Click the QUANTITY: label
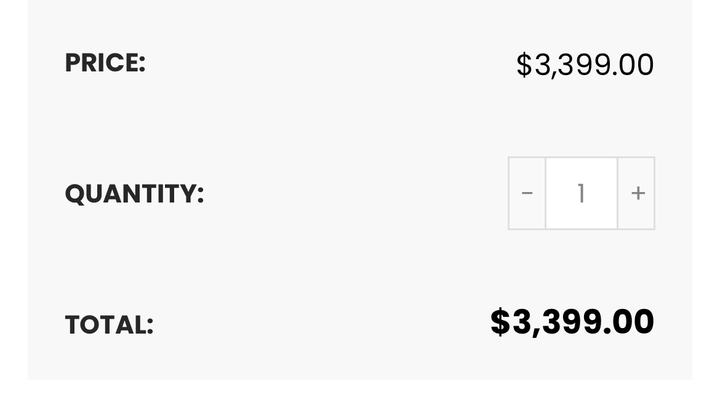 [x=134, y=193]
